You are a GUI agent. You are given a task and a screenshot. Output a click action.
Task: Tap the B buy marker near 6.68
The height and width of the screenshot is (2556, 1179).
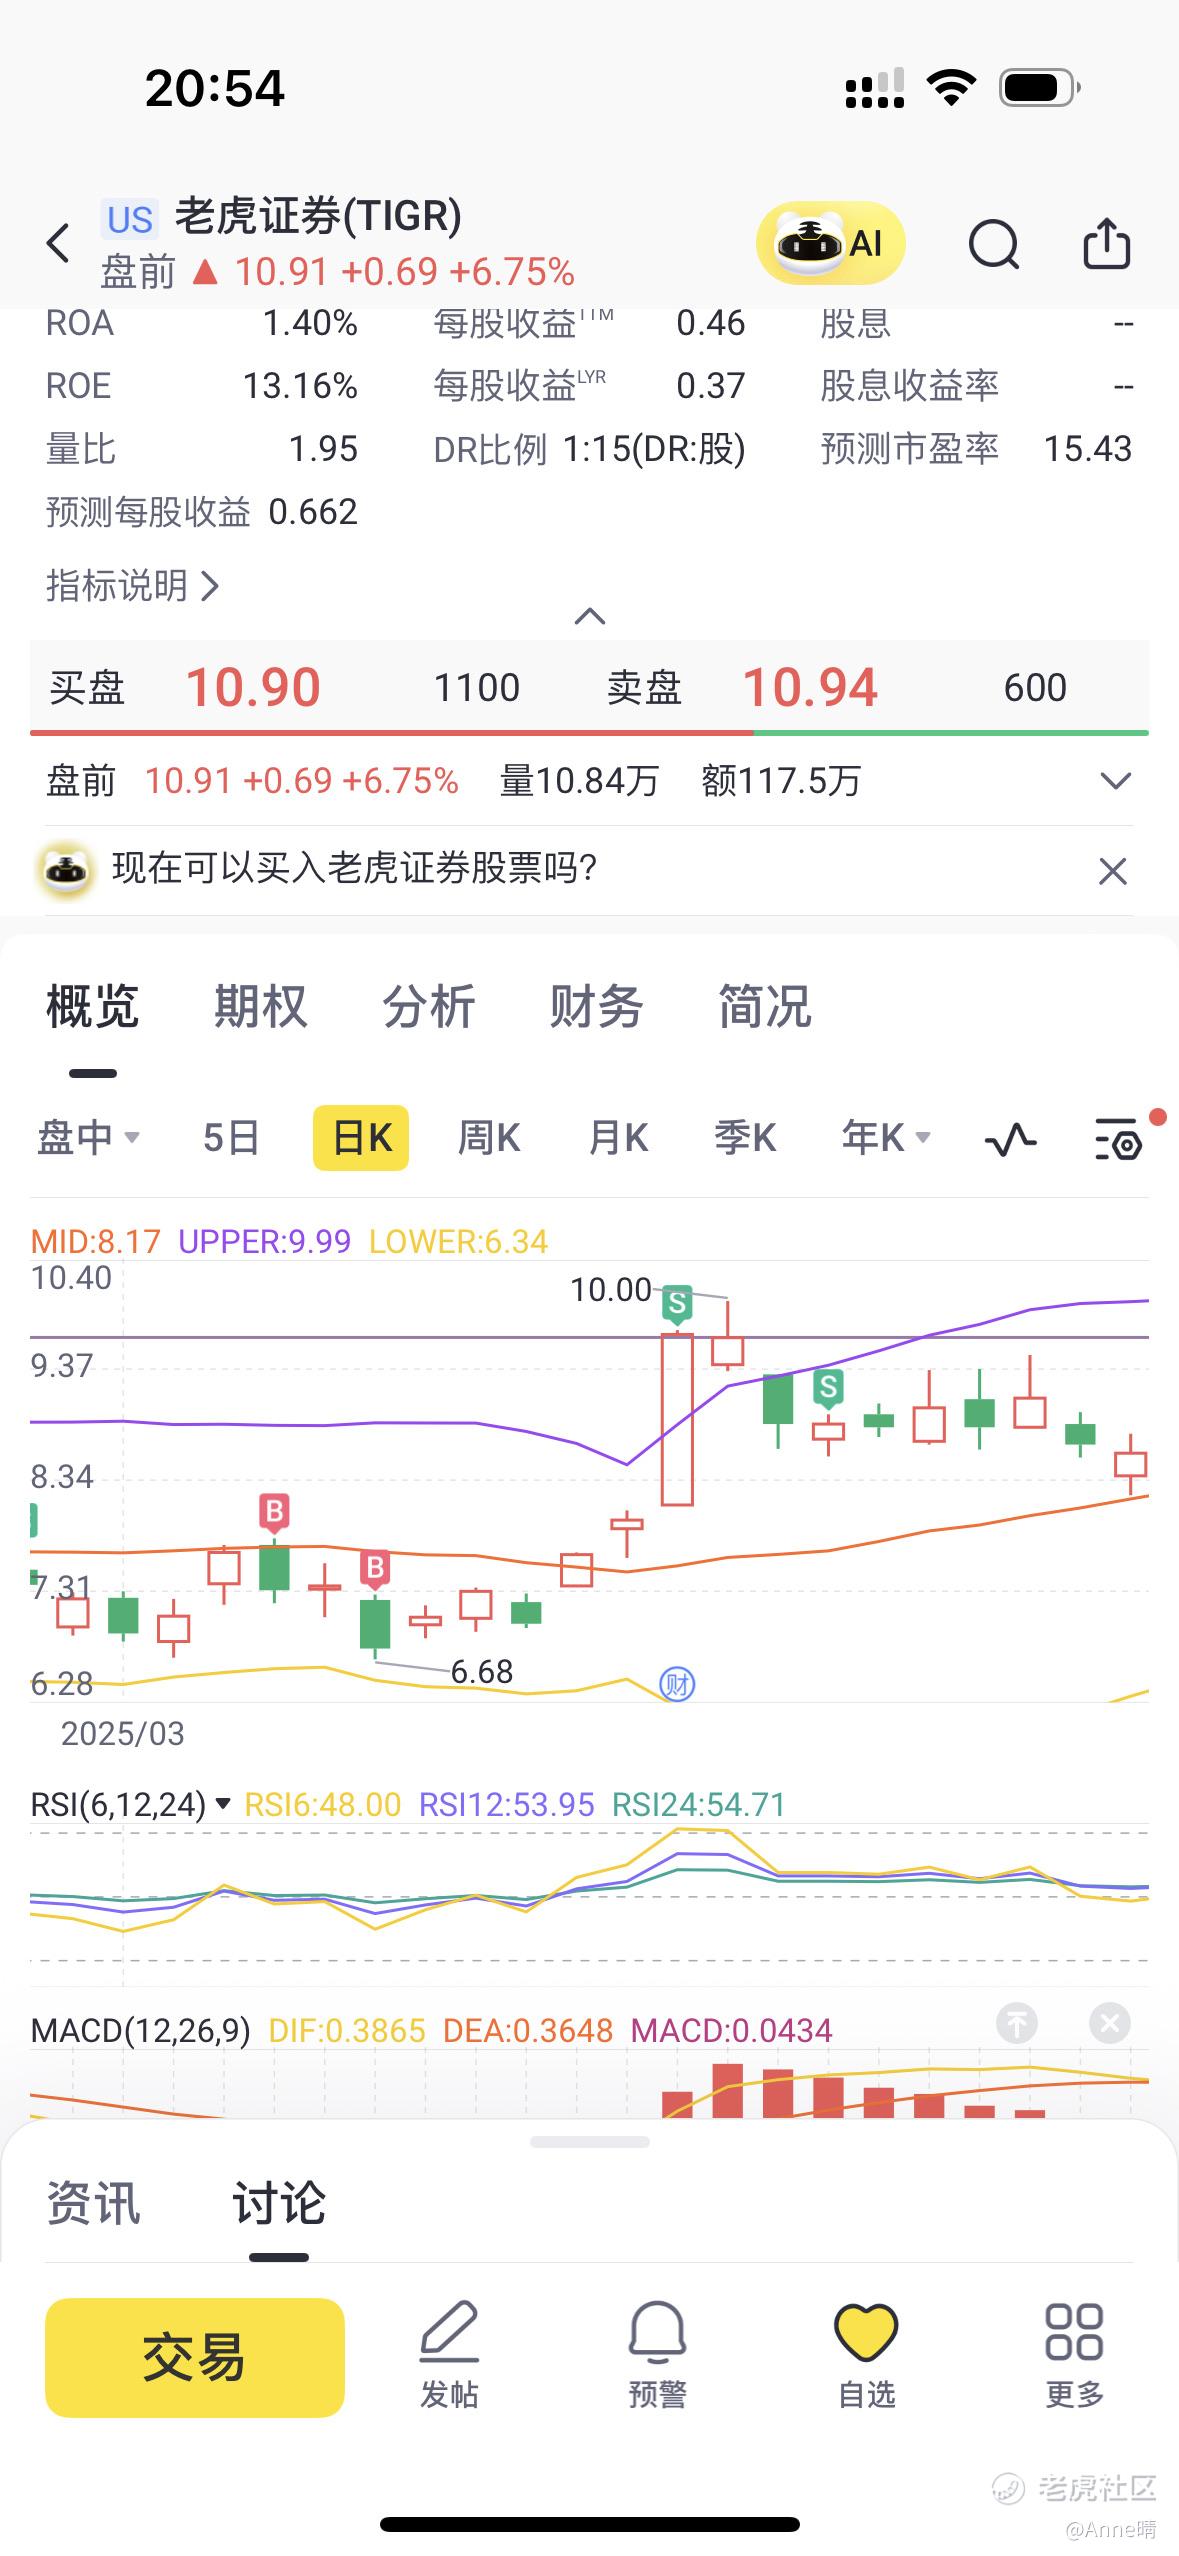point(375,1568)
